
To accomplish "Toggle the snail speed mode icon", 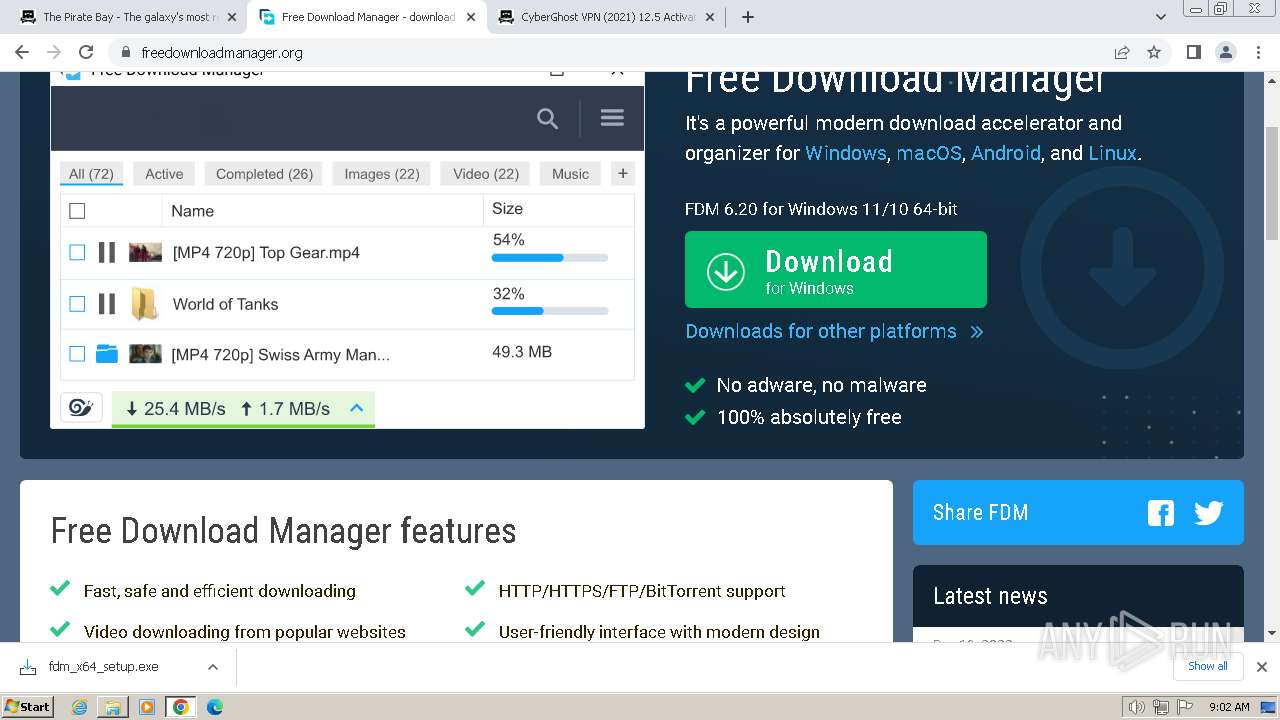I will (82, 407).
